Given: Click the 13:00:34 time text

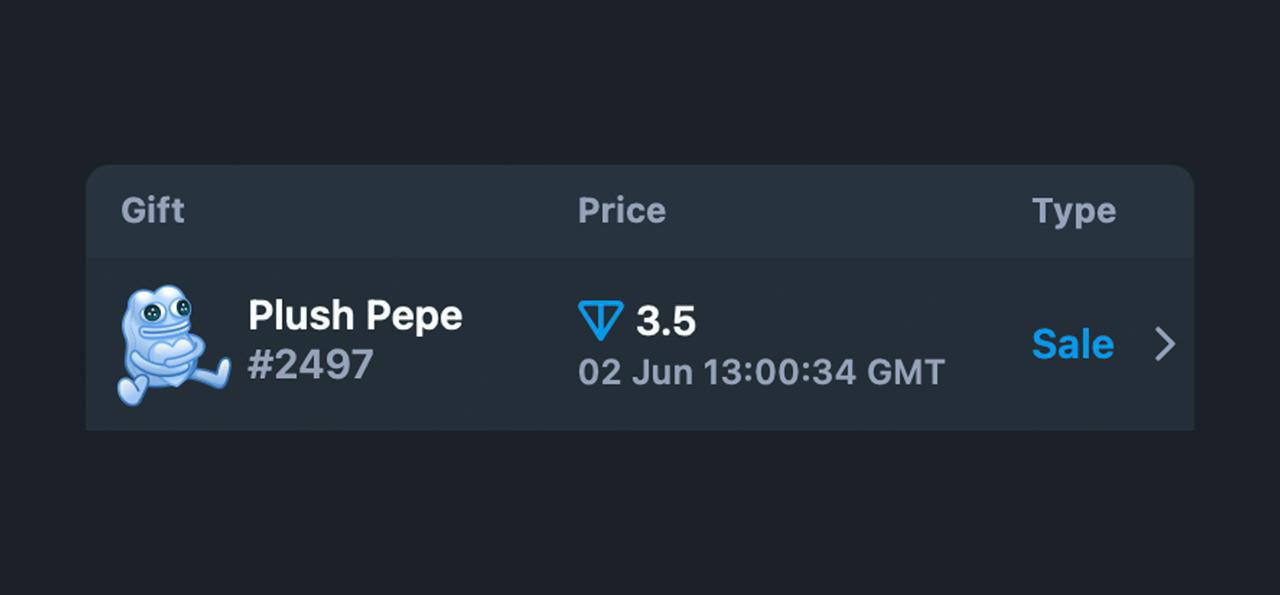Looking at the screenshot, I should (x=780, y=373).
